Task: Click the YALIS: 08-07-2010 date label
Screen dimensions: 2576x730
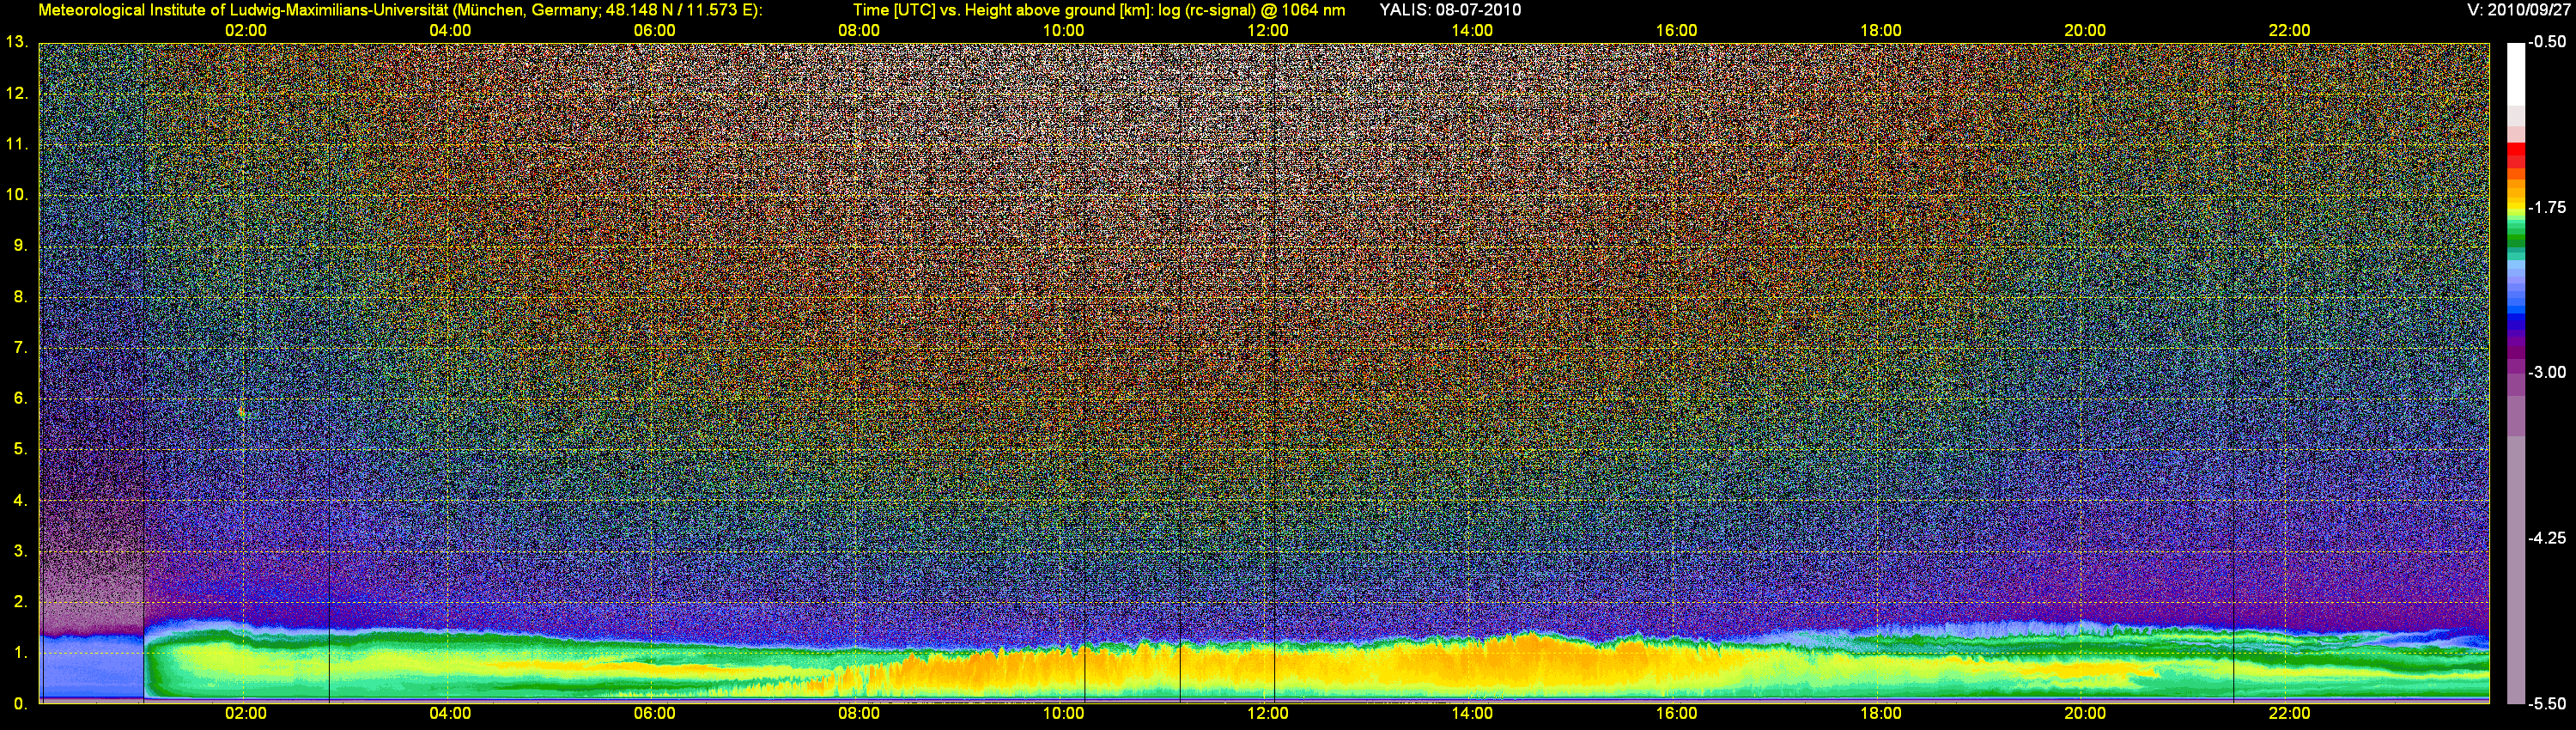Action: (x=1450, y=10)
